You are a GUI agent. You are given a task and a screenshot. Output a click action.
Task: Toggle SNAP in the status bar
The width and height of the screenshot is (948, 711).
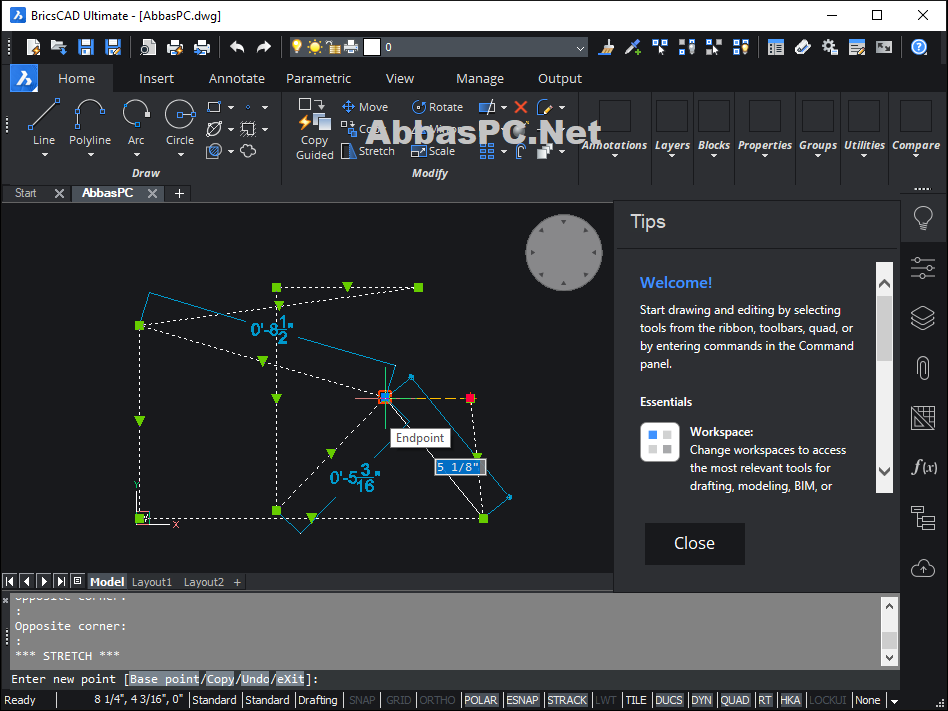point(362,700)
